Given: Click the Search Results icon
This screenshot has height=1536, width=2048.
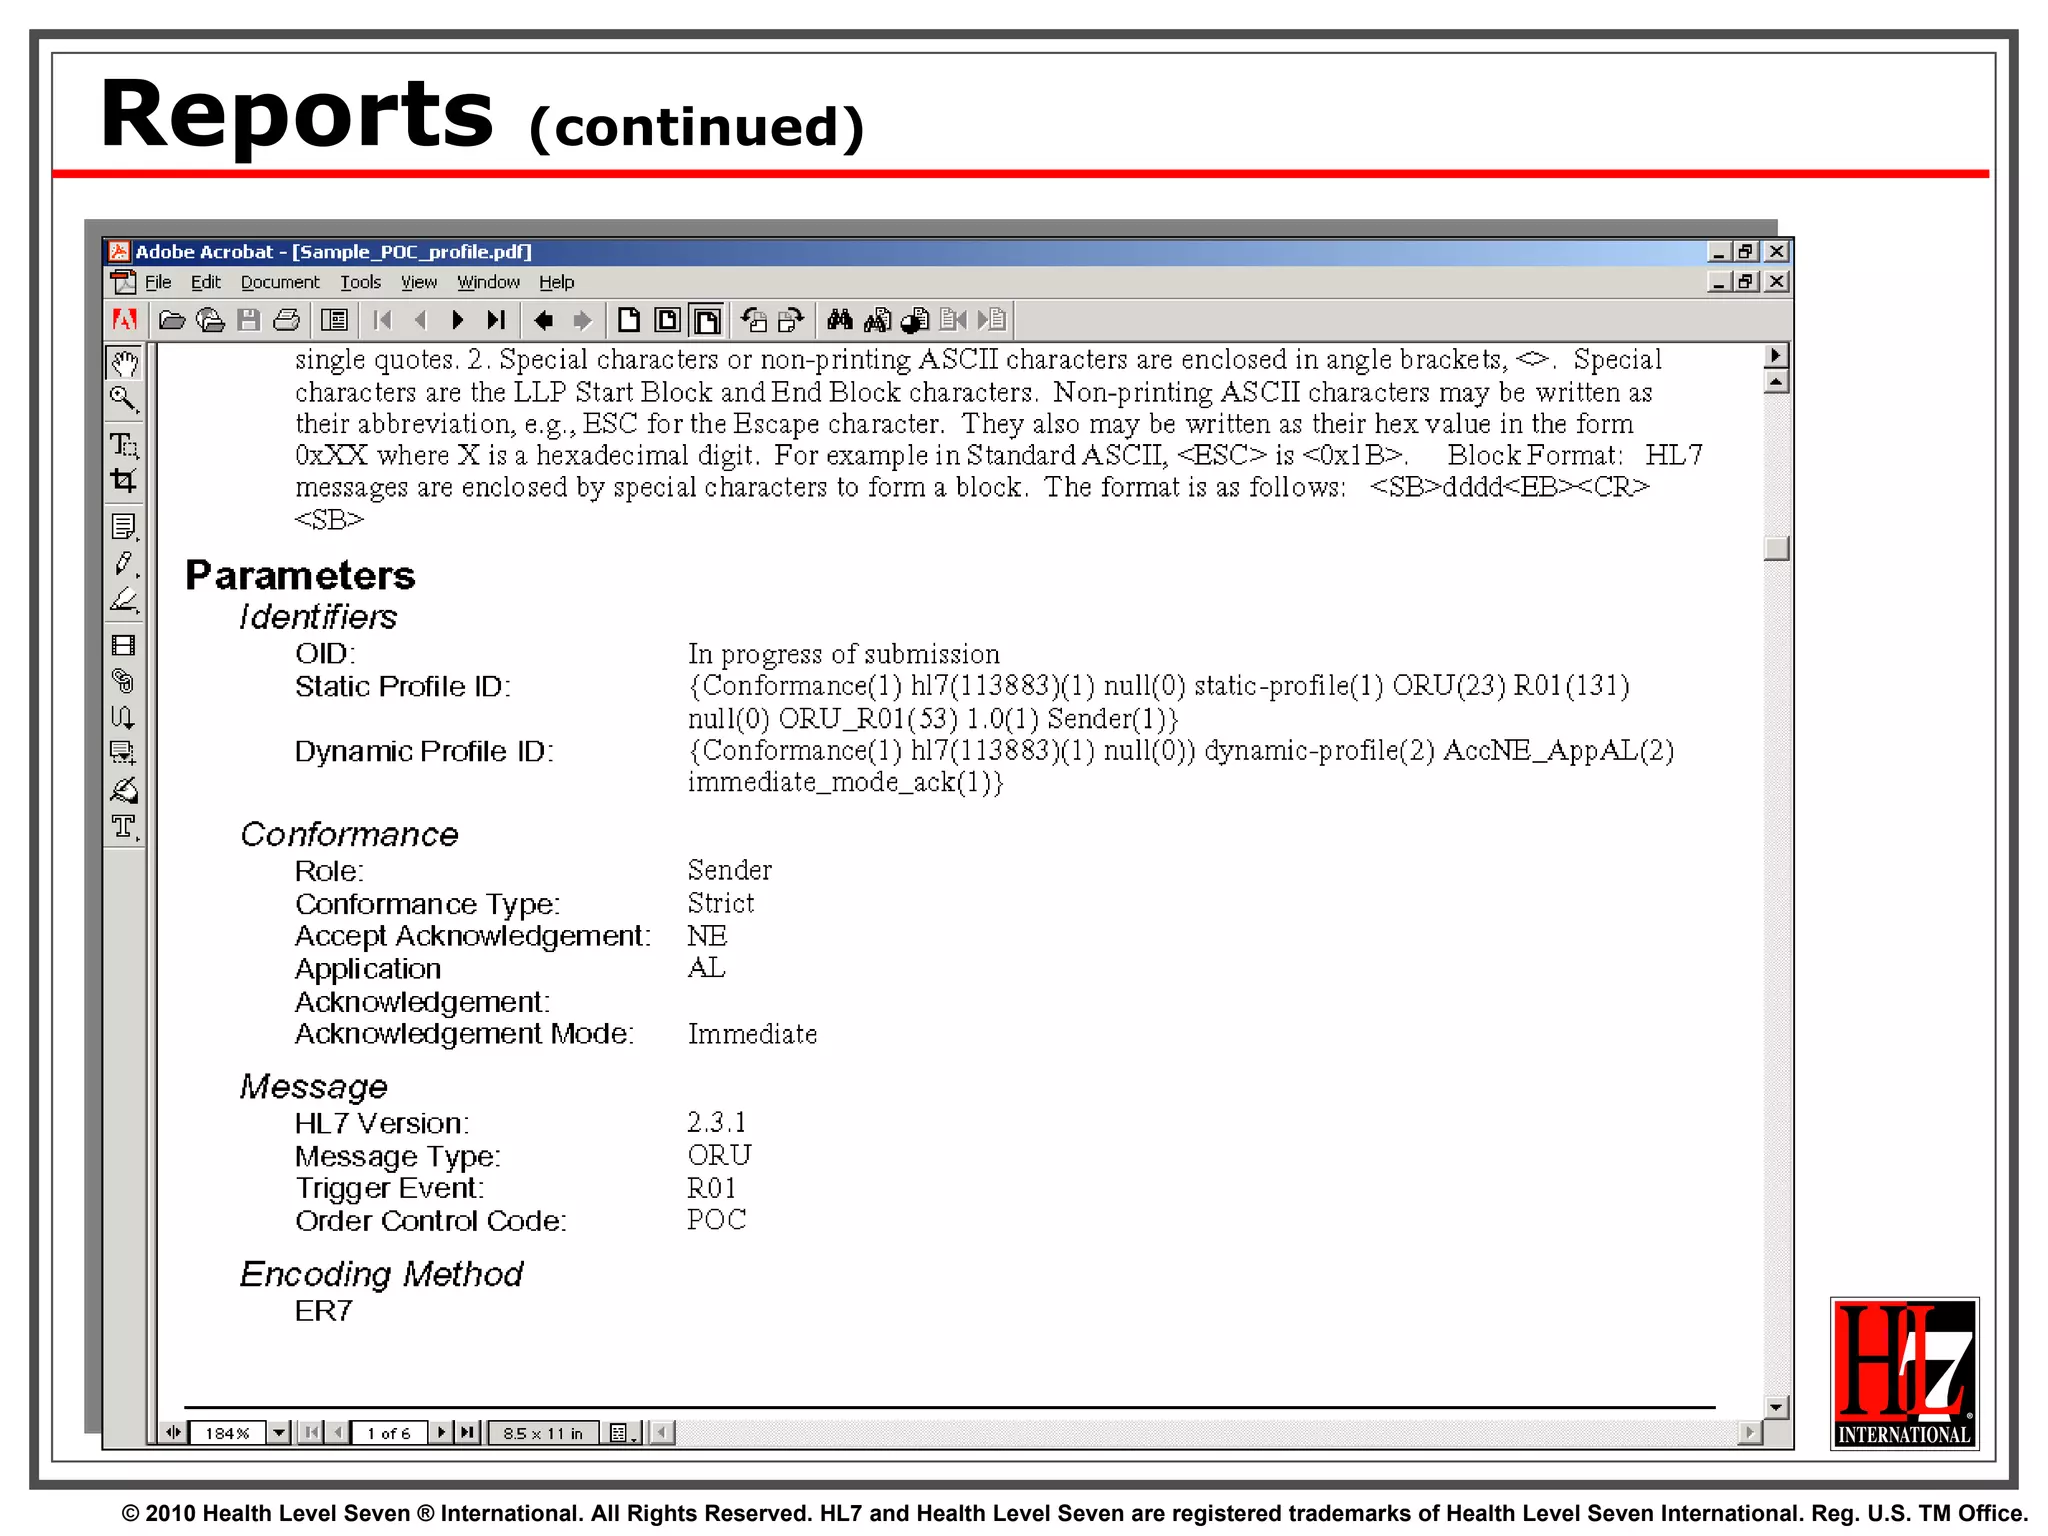Looking at the screenshot, I should [915, 320].
